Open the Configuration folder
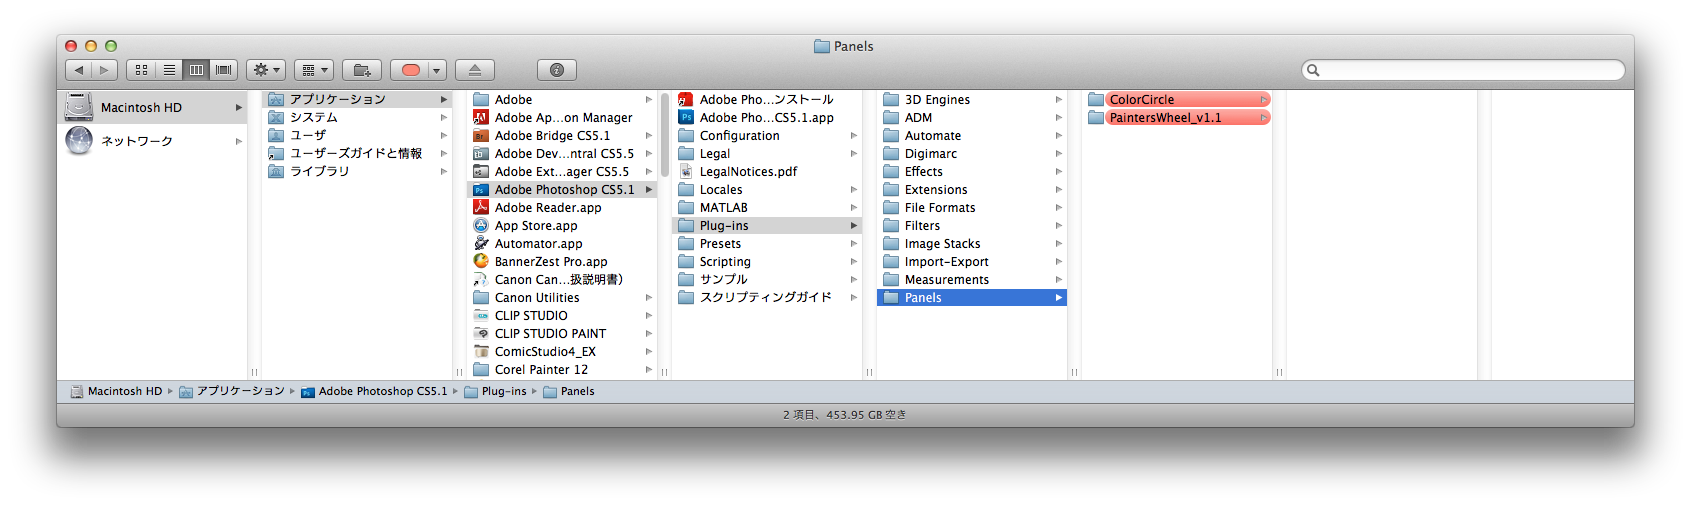The width and height of the screenshot is (1691, 506). coord(767,135)
